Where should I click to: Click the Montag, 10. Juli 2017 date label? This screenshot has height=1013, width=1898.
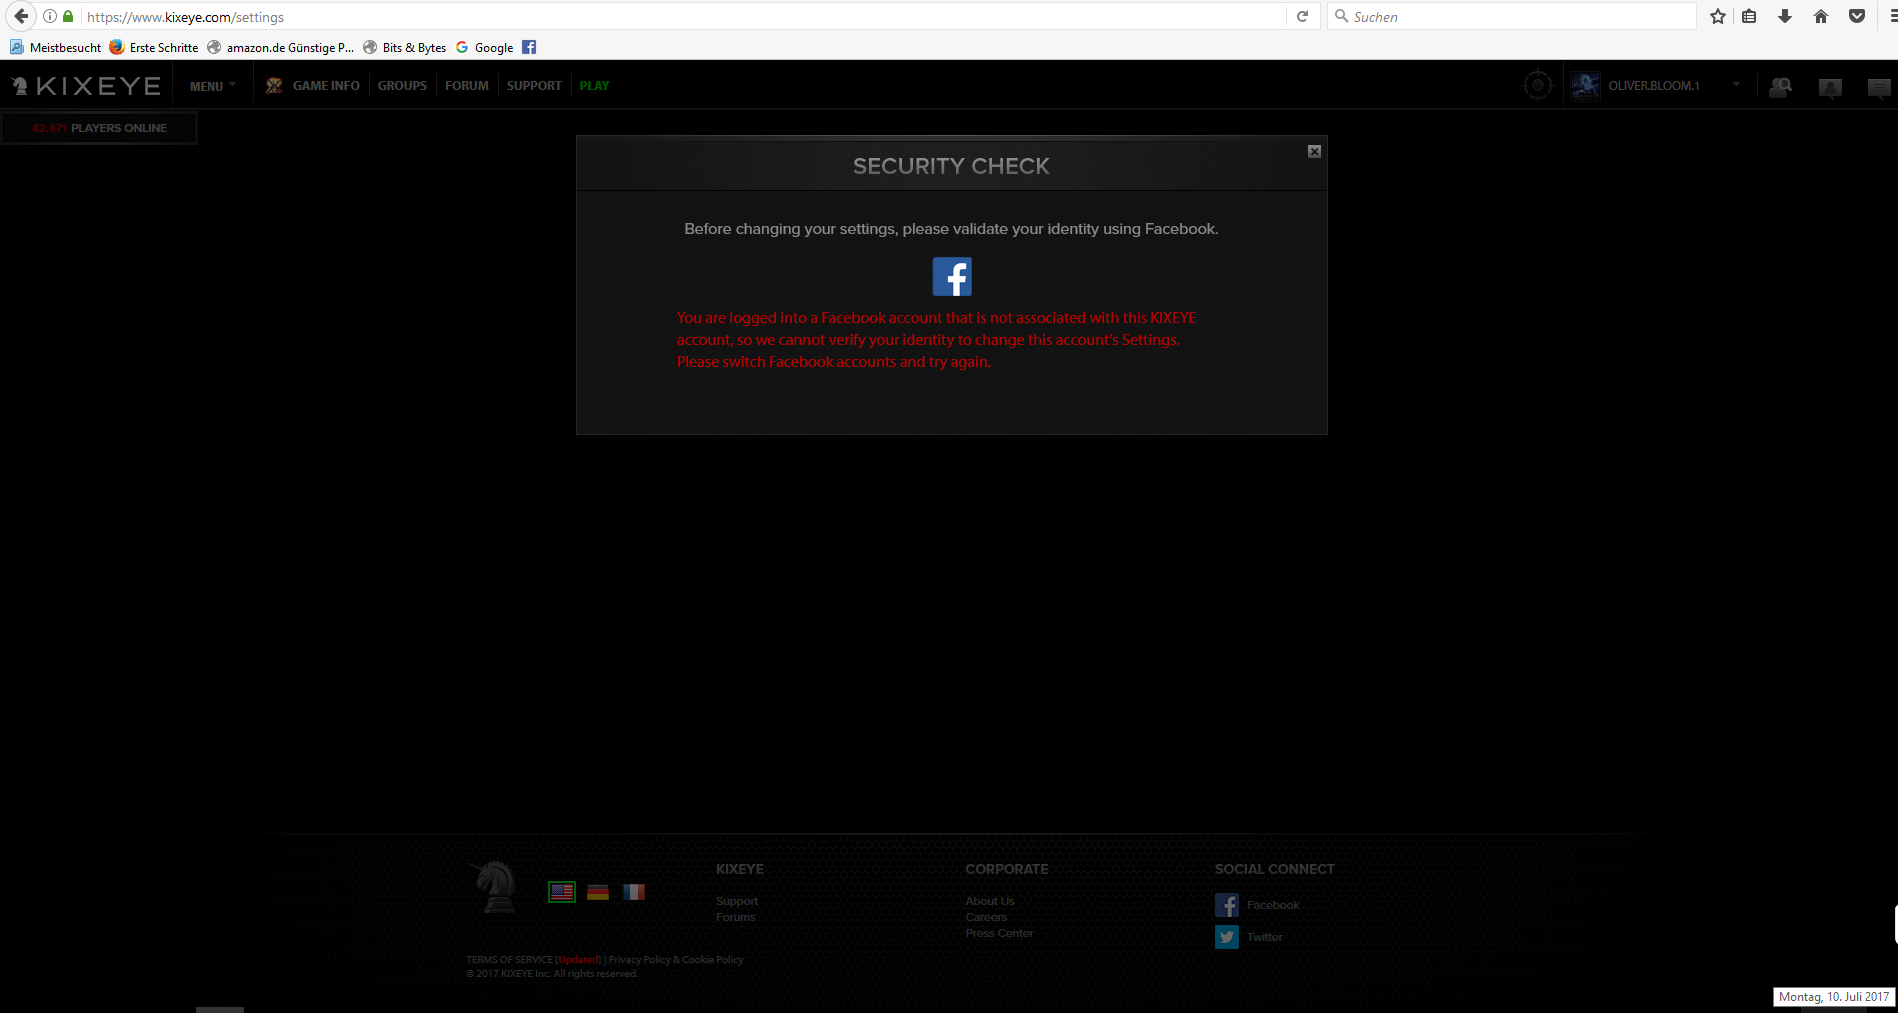coord(1834,997)
